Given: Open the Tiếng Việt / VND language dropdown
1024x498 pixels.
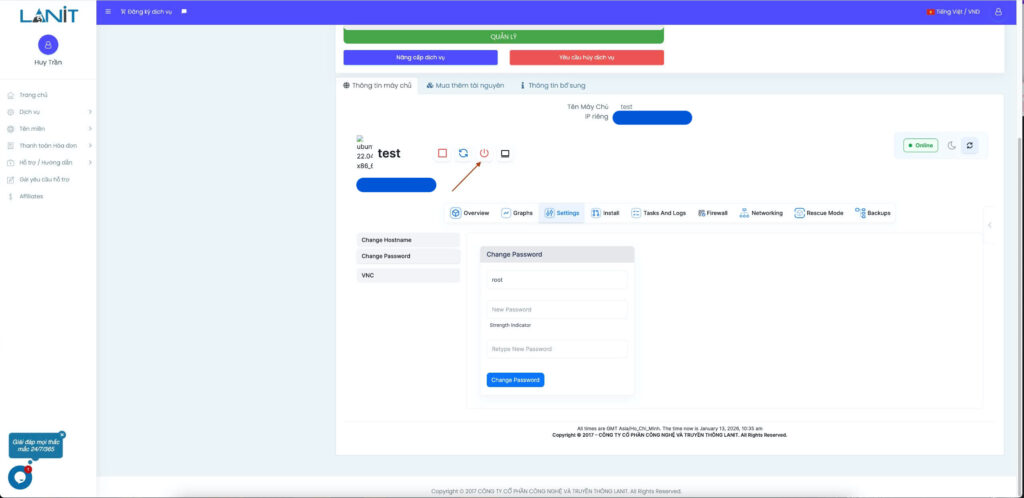Looking at the screenshot, I should [x=953, y=11].
